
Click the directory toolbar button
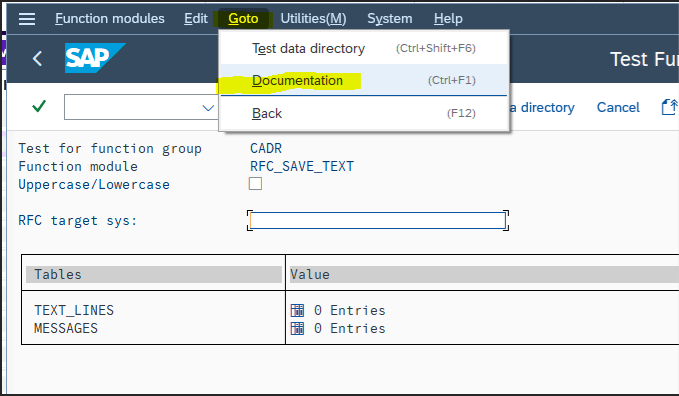542,107
